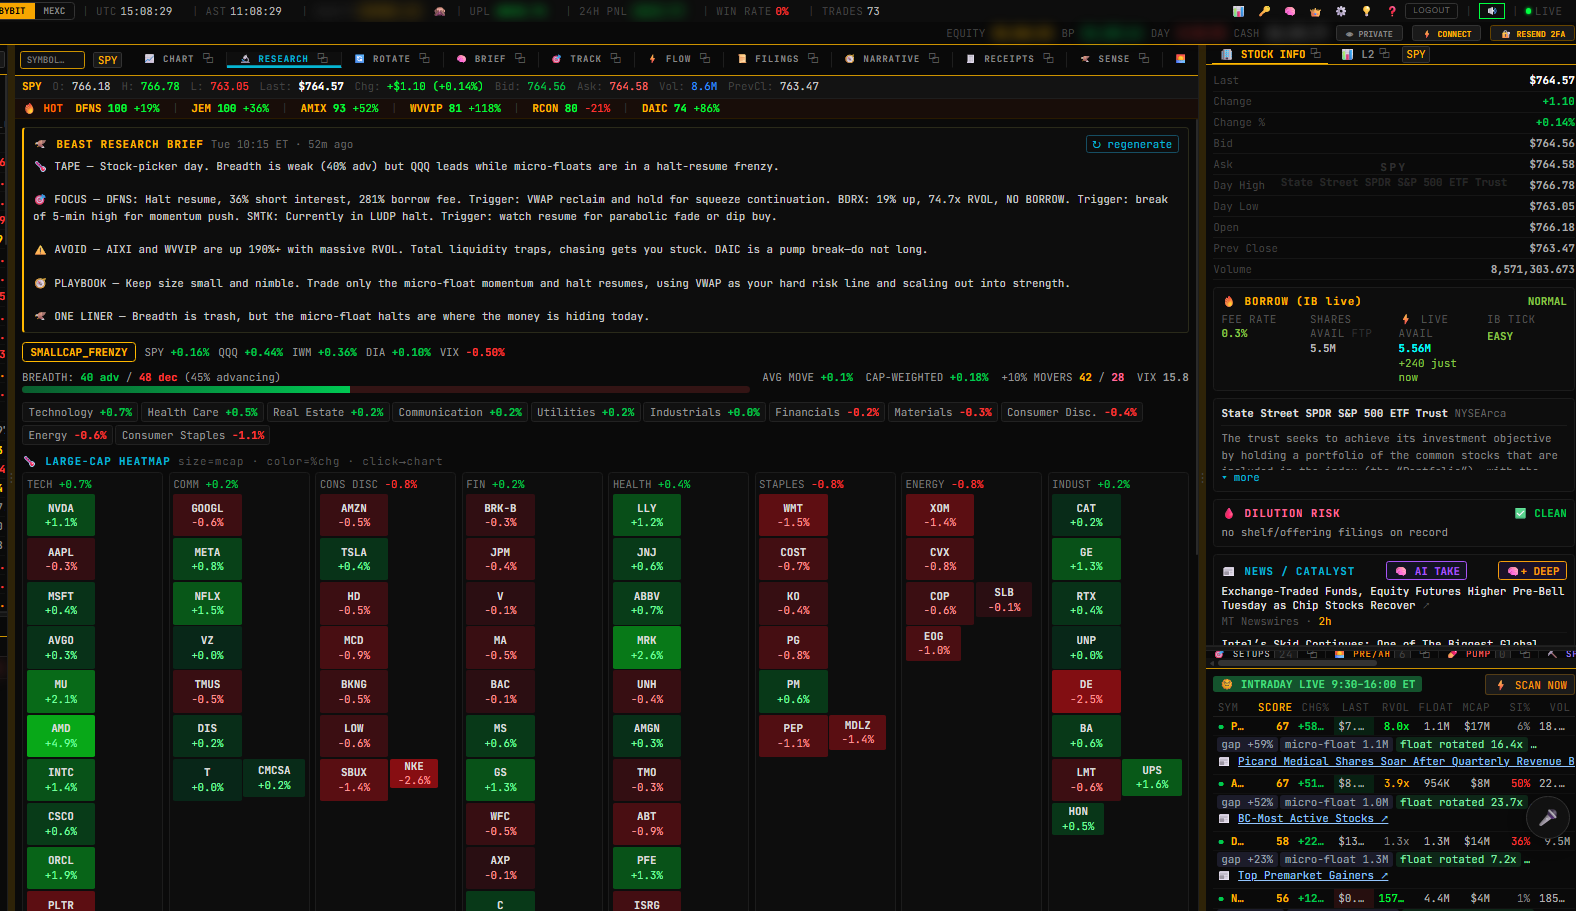
Task: Click the regenerate brief button
Action: [1132, 144]
